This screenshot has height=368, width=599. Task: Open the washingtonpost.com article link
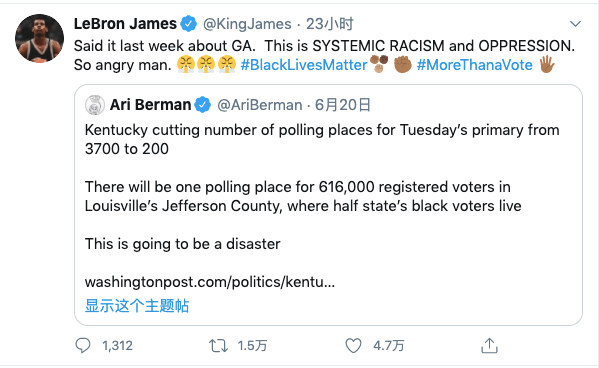coord(210,282)
